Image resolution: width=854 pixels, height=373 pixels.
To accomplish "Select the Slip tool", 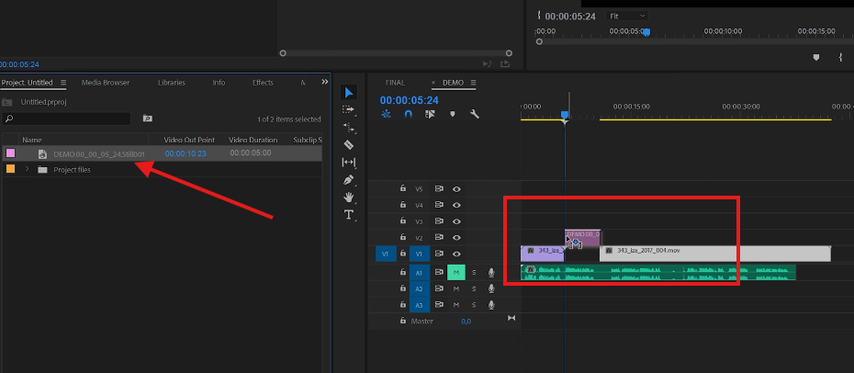I will pyautogui.click(x=349, y=162).
